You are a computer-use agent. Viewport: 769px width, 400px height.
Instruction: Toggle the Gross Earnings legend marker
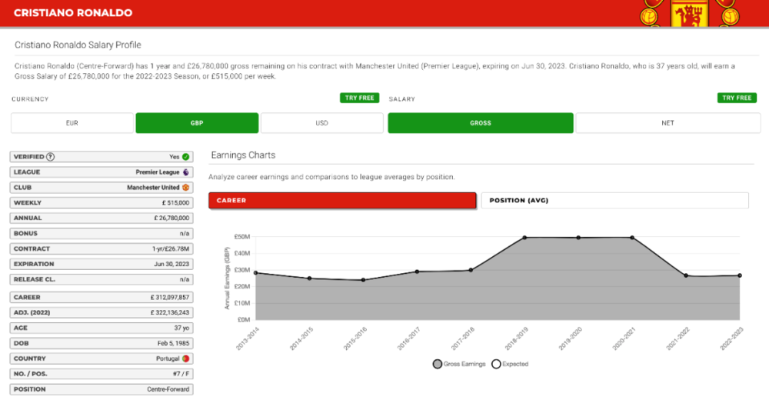tap(438, 363)
